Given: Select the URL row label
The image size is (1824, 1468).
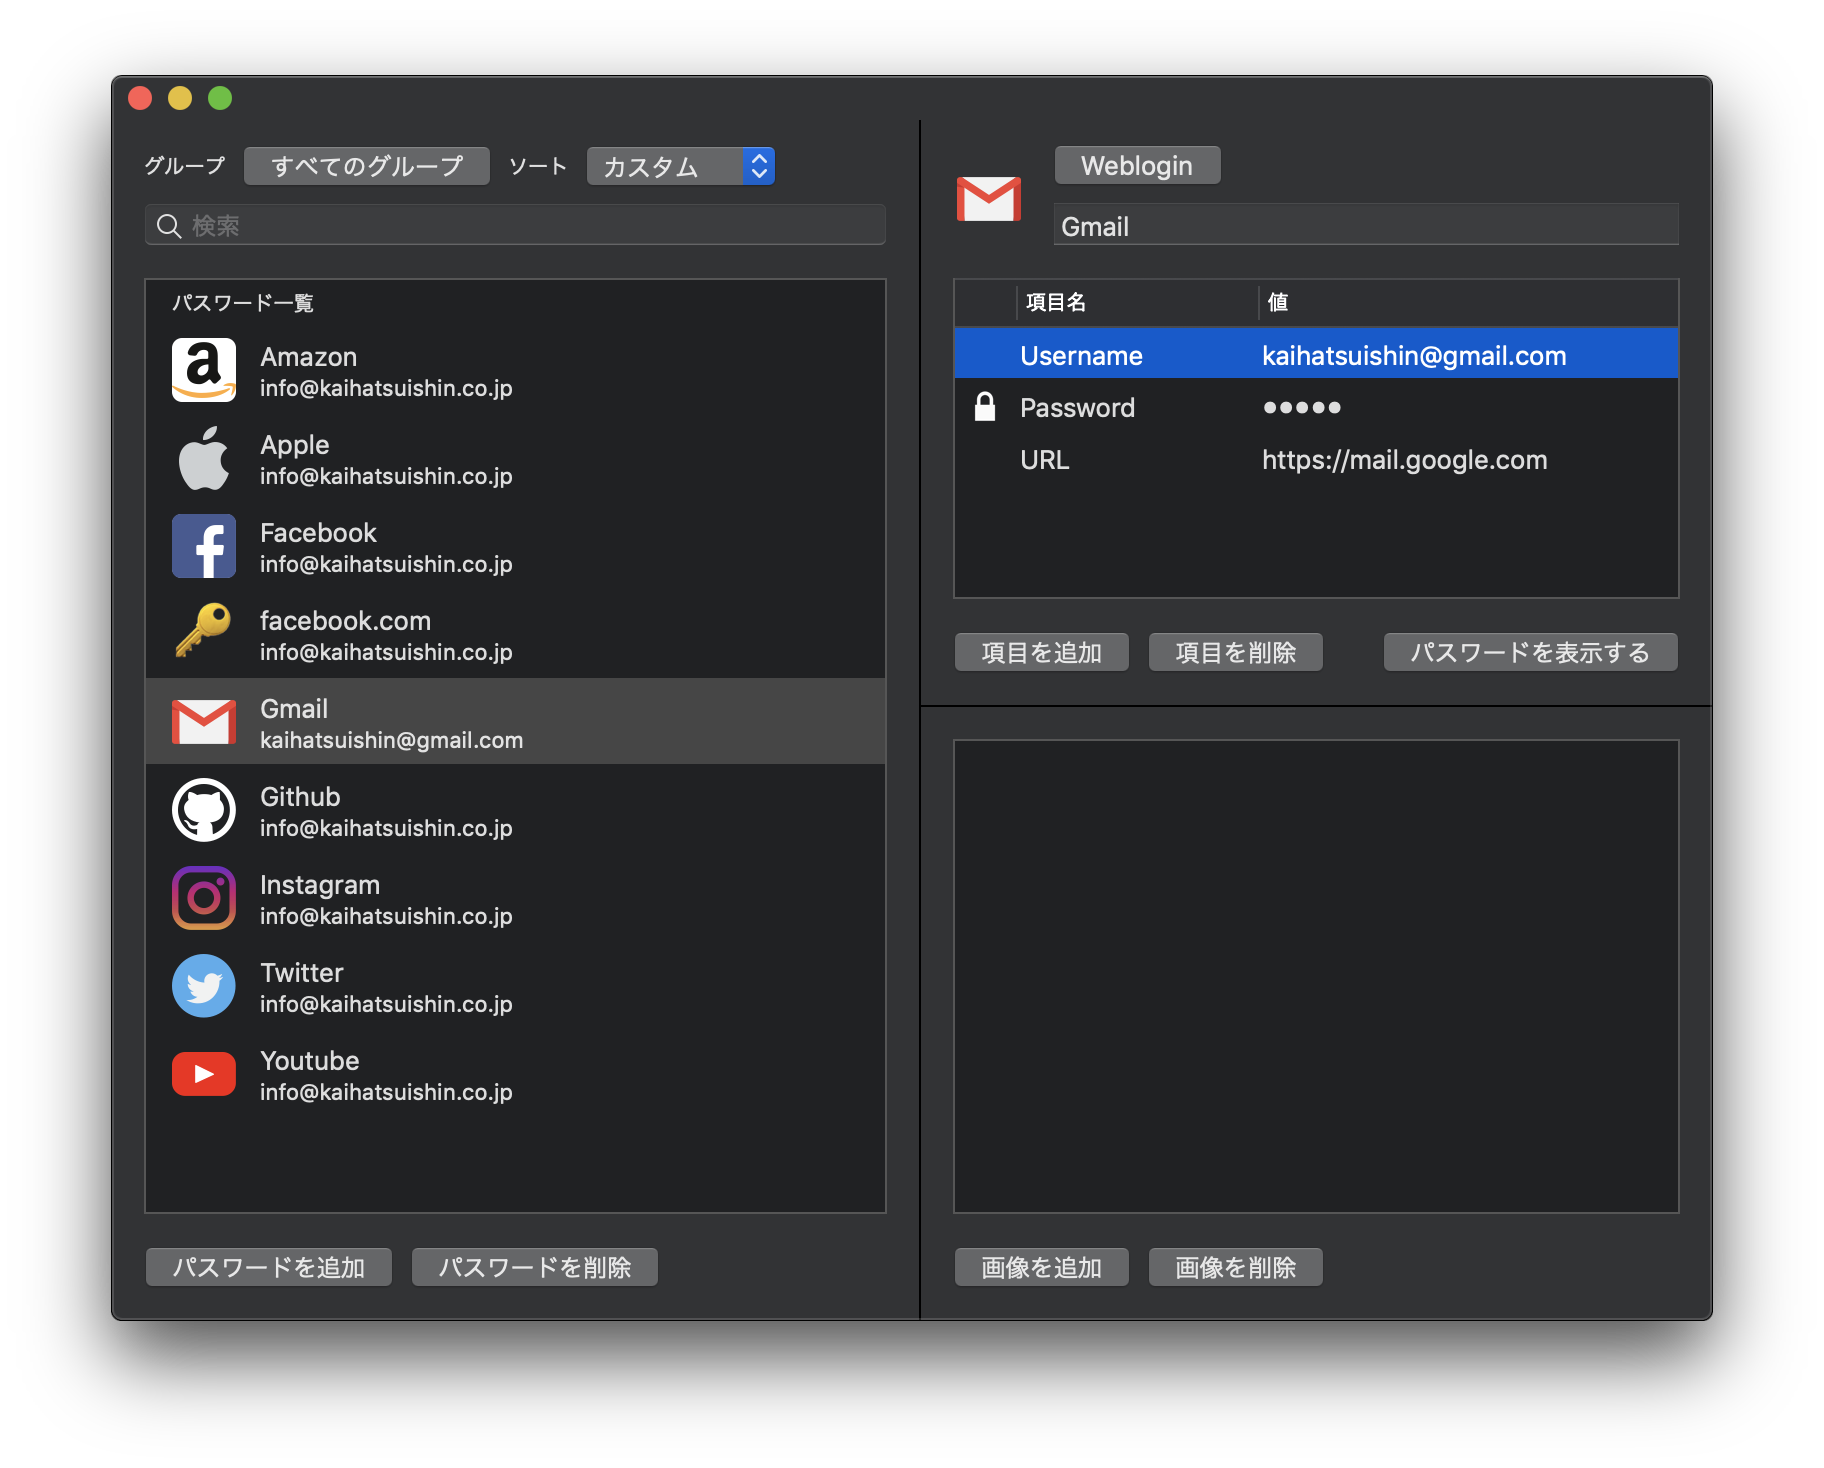Looking at the screenshot, I should coord(1044,460).
